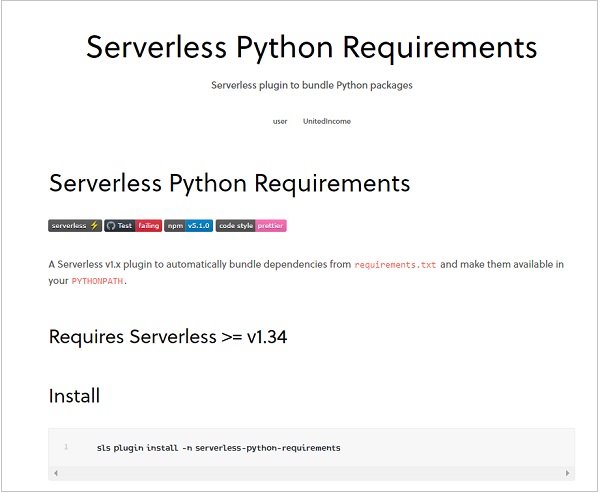Click the Install section heading
600x493 pixels.
74,396
